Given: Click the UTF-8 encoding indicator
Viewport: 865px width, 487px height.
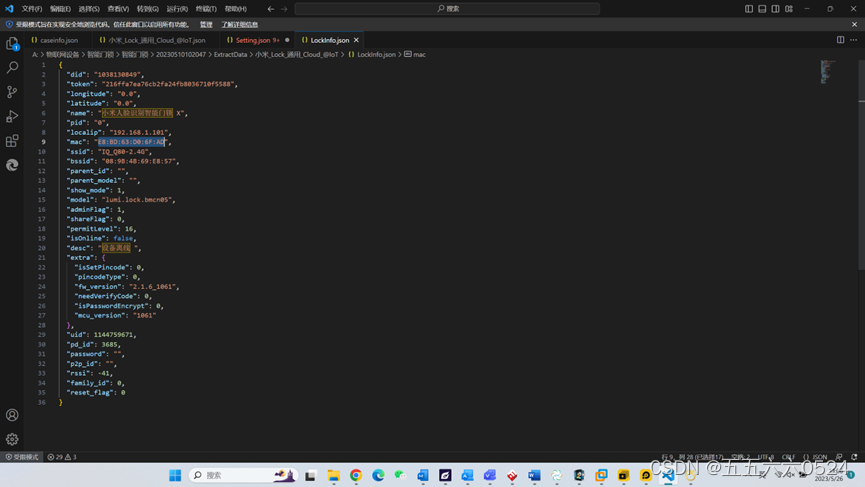Looking at the screenshot, I should click(766, 457).
